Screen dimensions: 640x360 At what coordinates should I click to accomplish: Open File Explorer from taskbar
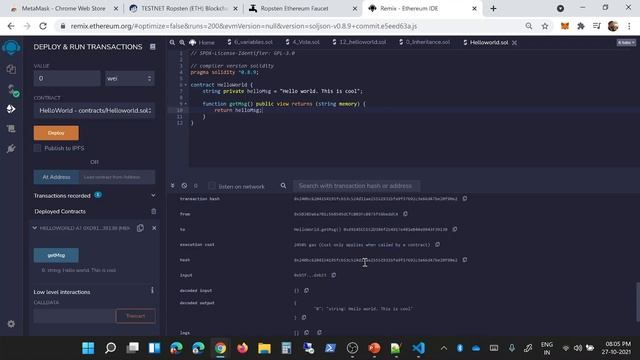pos(264,348)
